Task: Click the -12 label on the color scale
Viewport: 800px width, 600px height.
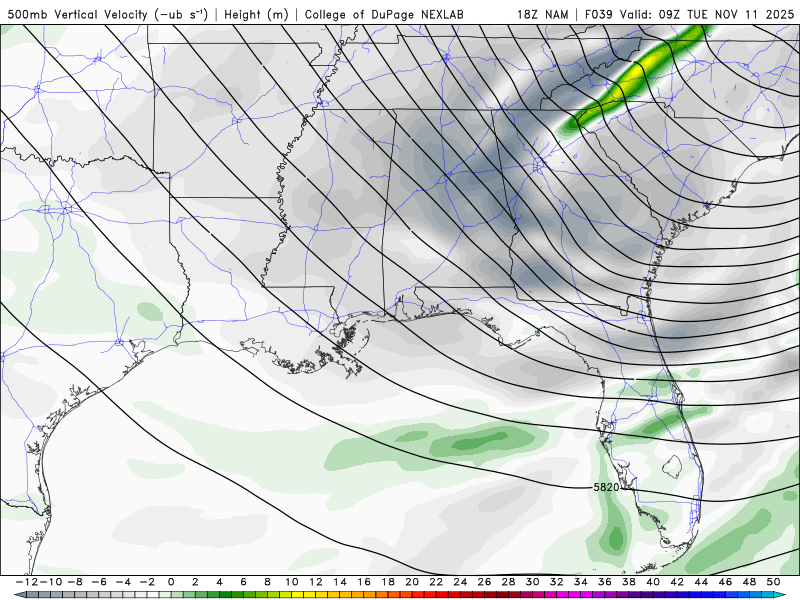Action: point(27,582)
